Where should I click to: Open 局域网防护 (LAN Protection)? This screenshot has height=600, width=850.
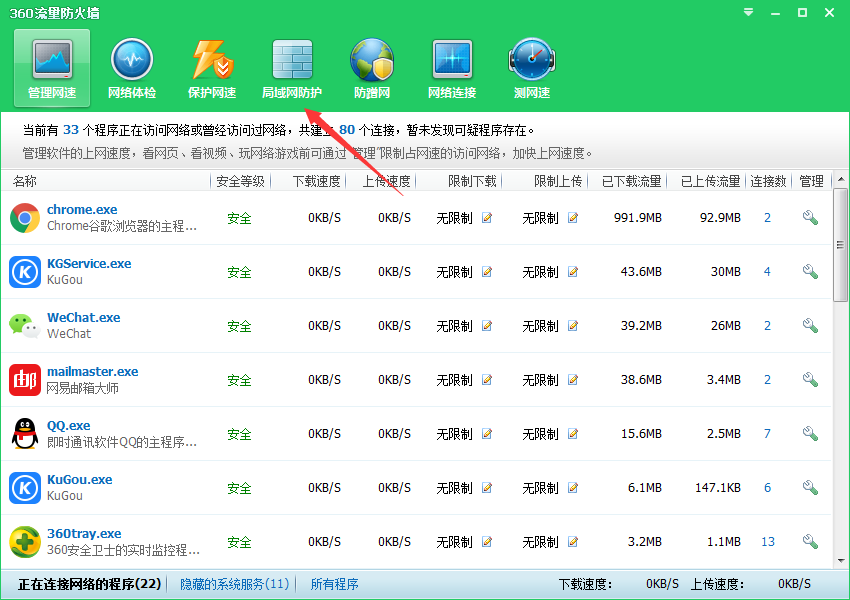click(292, 66)
